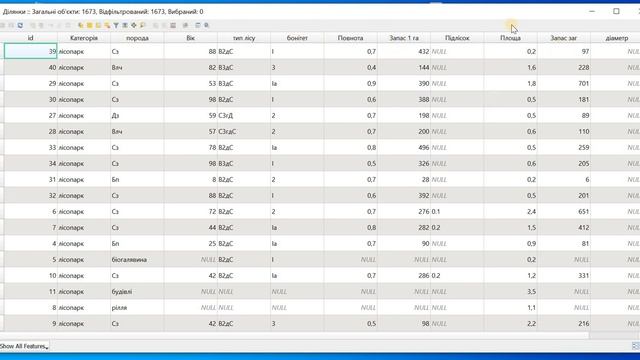Click the рілля cell in порода column
Viewport: 640px width, 360px height.
pyautogui.click(x=137, y=307)
